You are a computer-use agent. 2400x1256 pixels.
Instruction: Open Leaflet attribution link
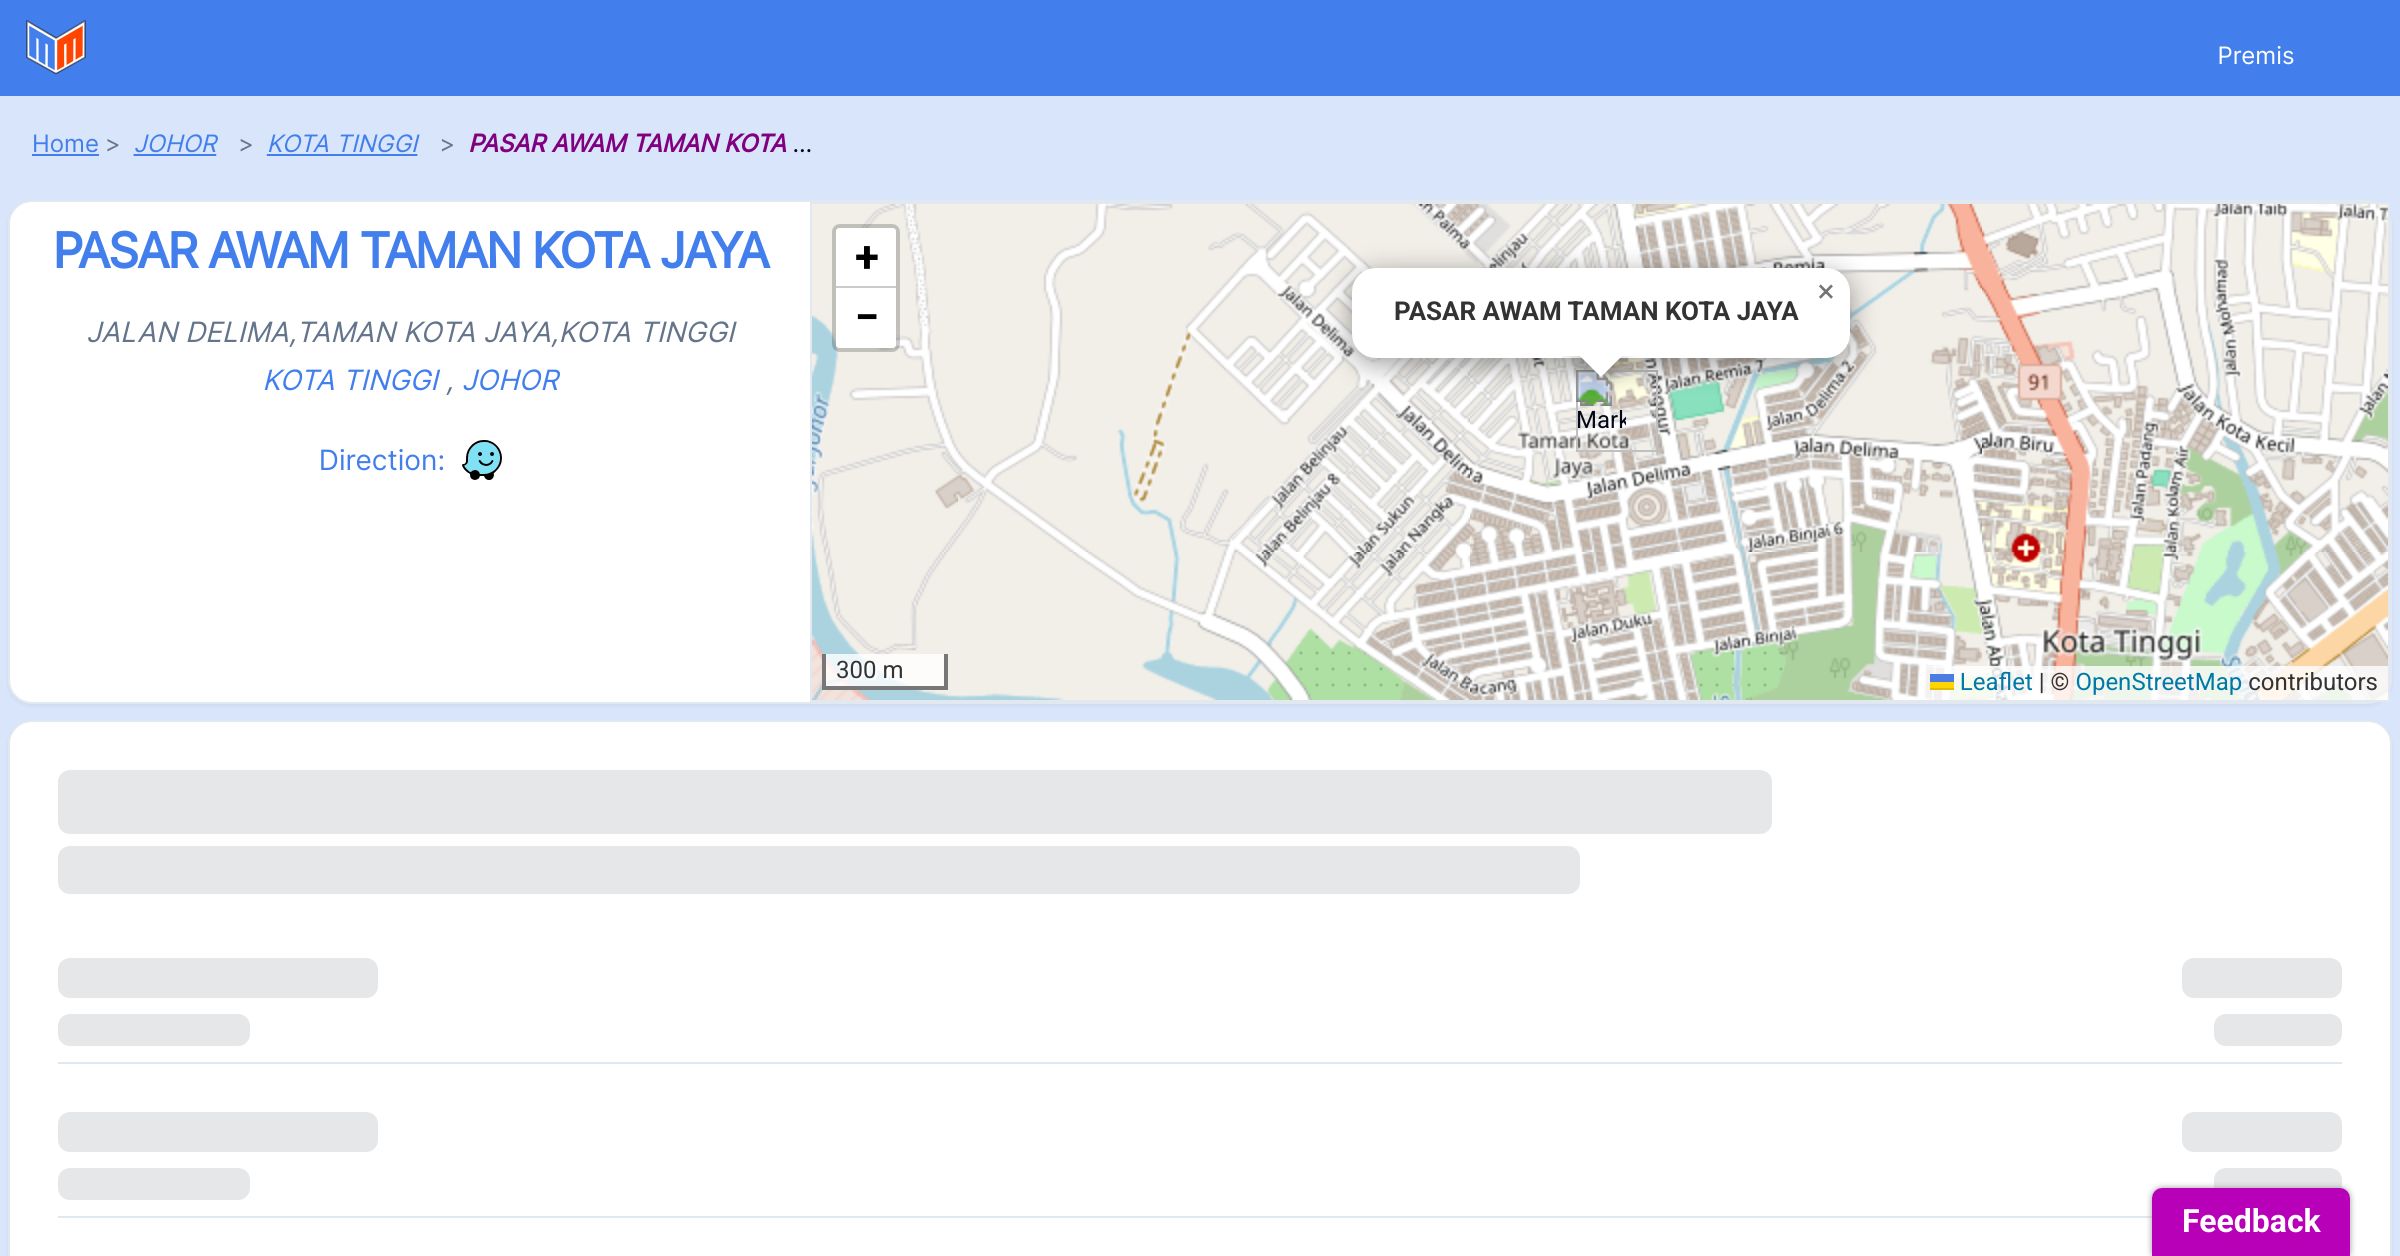point(1995,682)
